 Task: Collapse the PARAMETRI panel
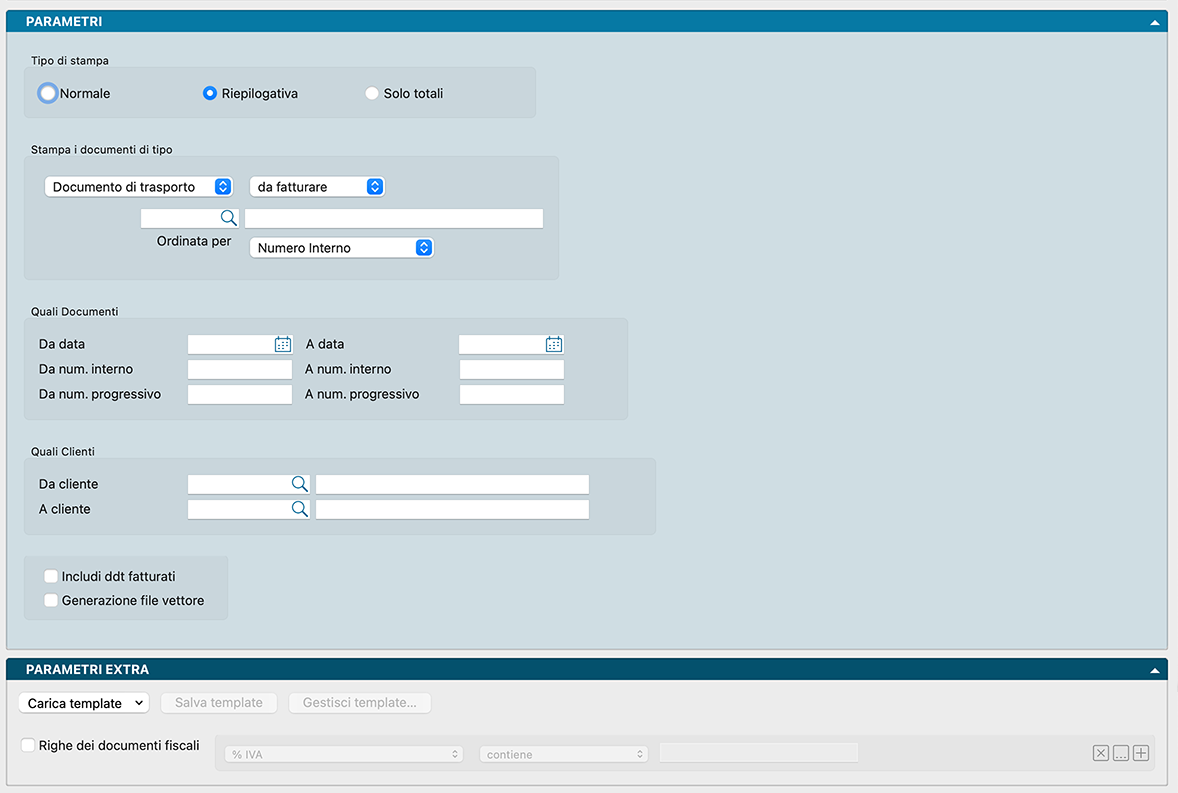pyautogui.click(x=1155, y=21)
